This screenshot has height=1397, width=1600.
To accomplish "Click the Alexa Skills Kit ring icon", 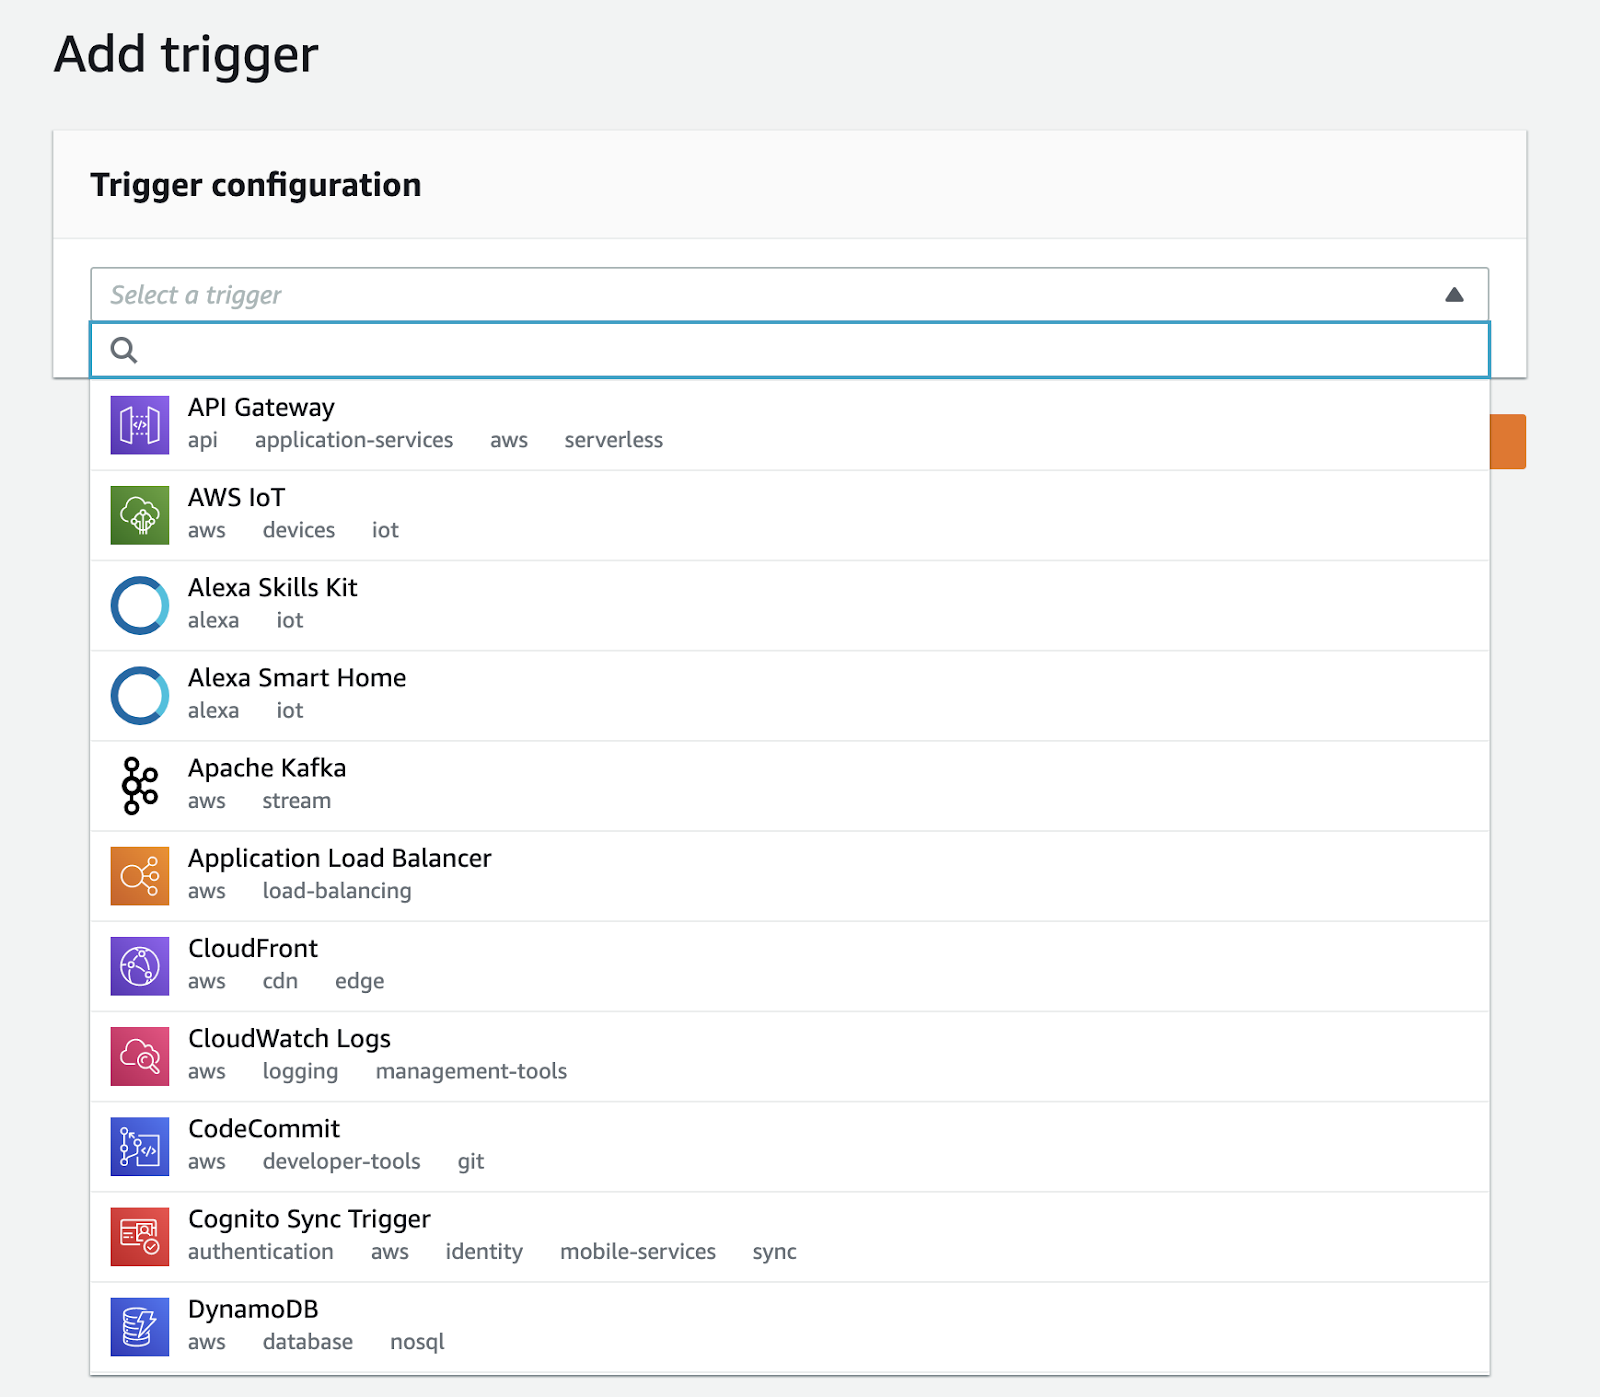I will (x=140, y=605).
